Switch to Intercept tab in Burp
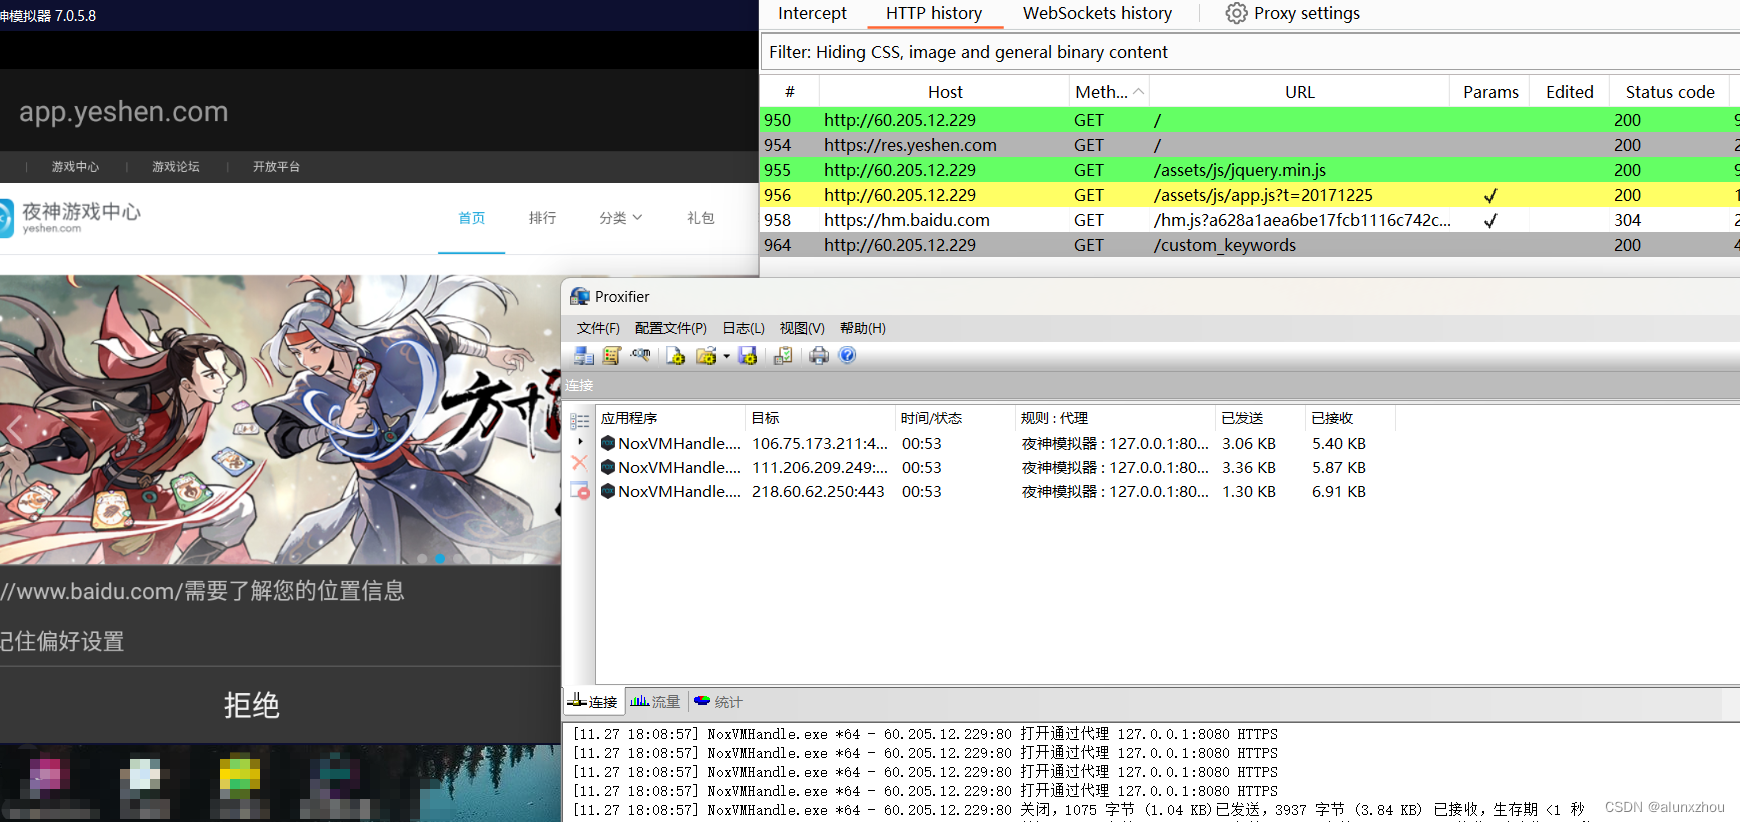This screenshot has width=1740, height=822. (812, 13)
